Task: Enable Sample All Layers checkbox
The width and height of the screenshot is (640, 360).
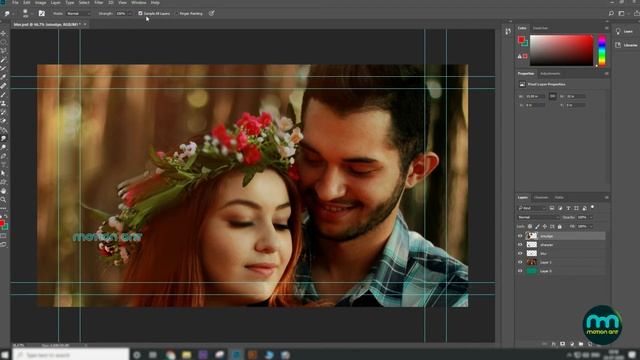Action: pos(140,13)
